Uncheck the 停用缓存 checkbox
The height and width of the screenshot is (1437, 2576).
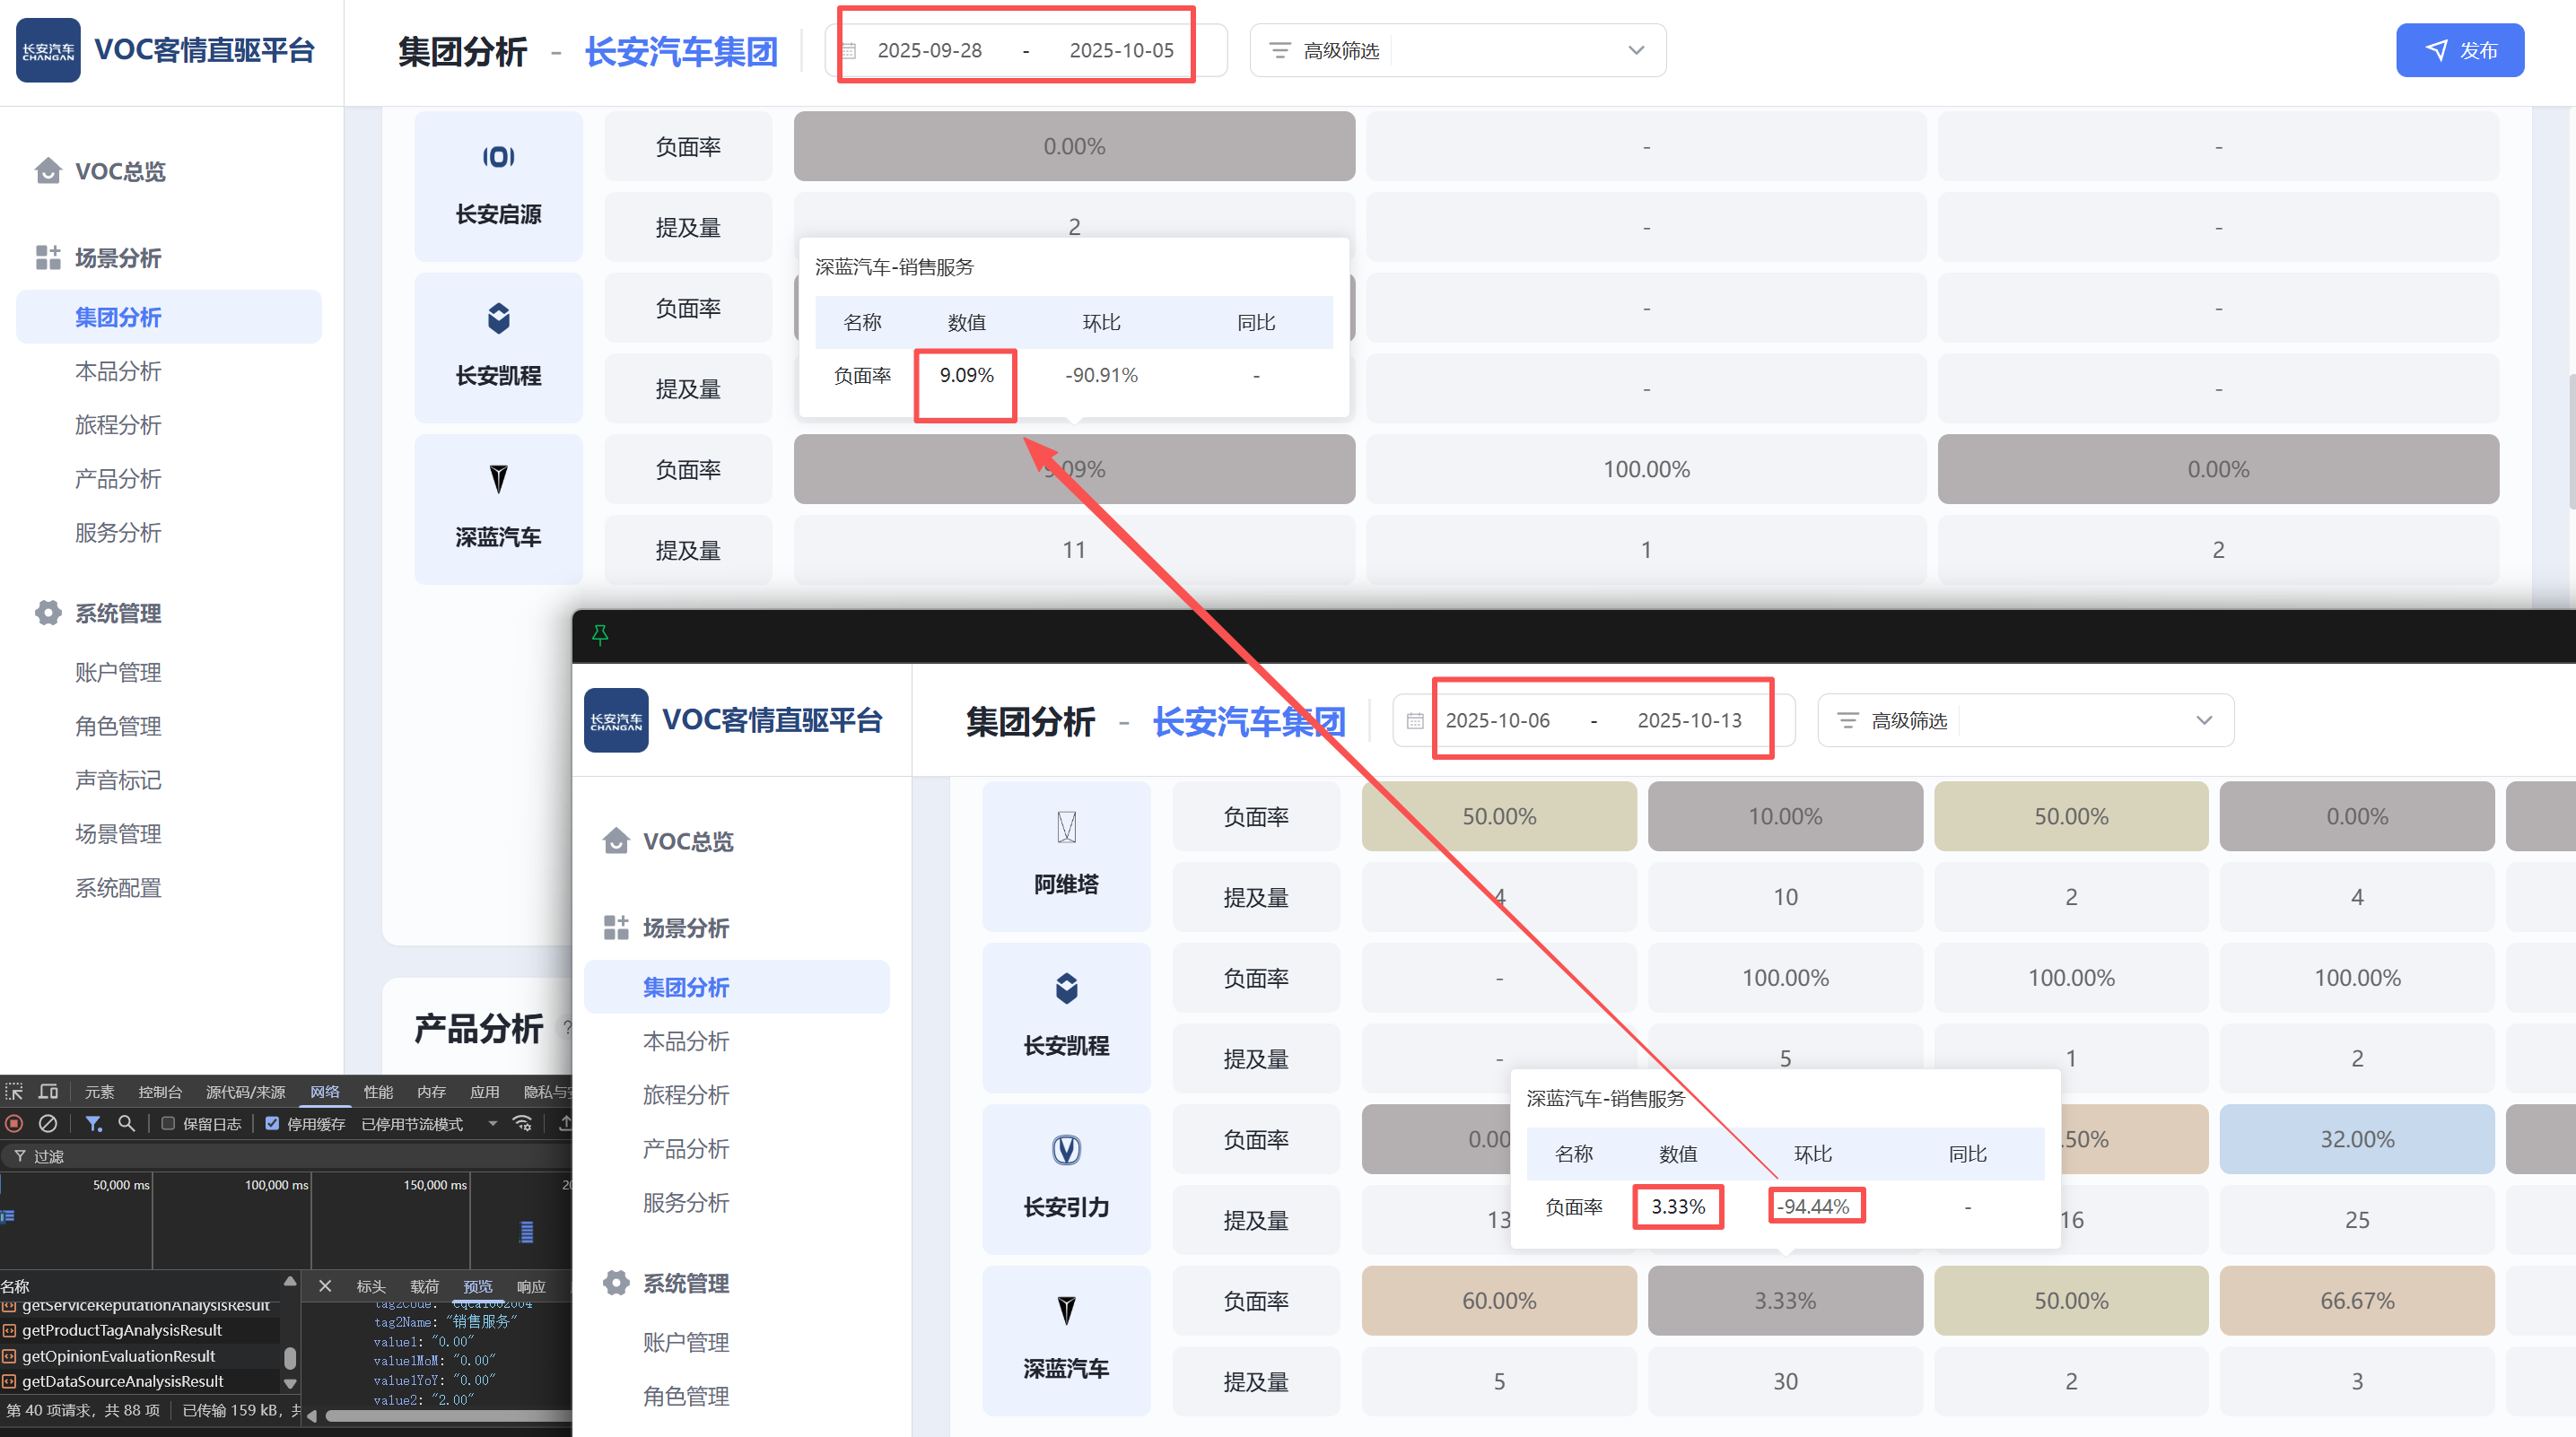tap(272, 1123)
